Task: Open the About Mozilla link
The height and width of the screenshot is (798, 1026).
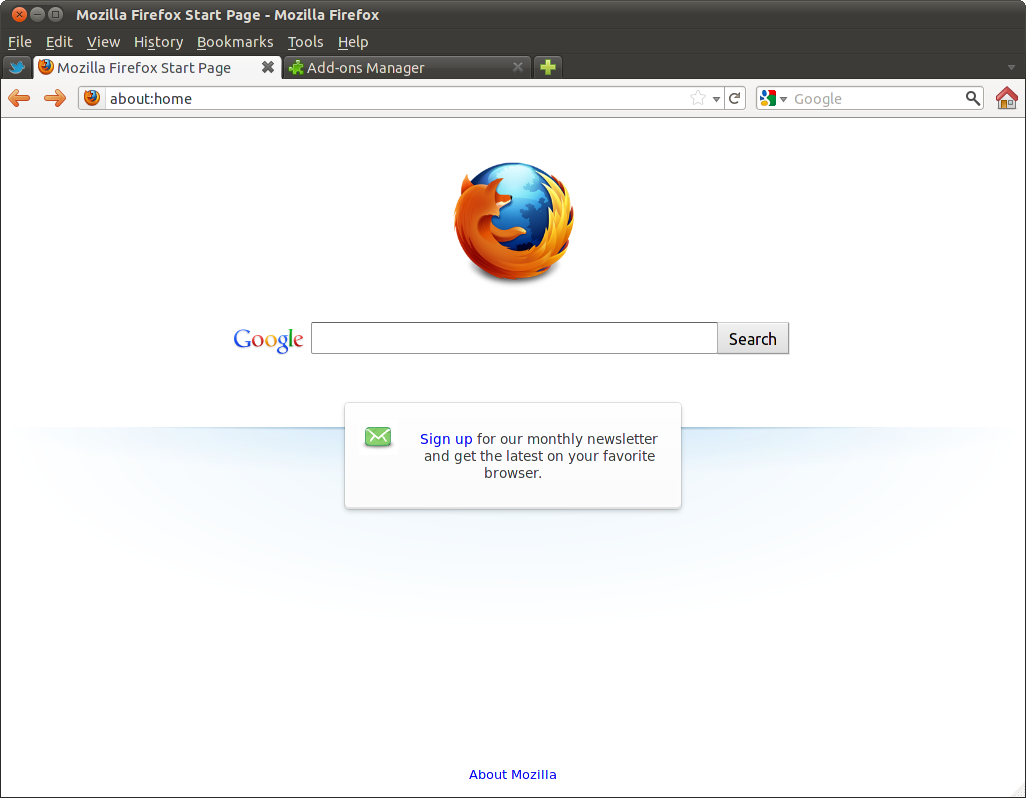Action: [512, 774]
